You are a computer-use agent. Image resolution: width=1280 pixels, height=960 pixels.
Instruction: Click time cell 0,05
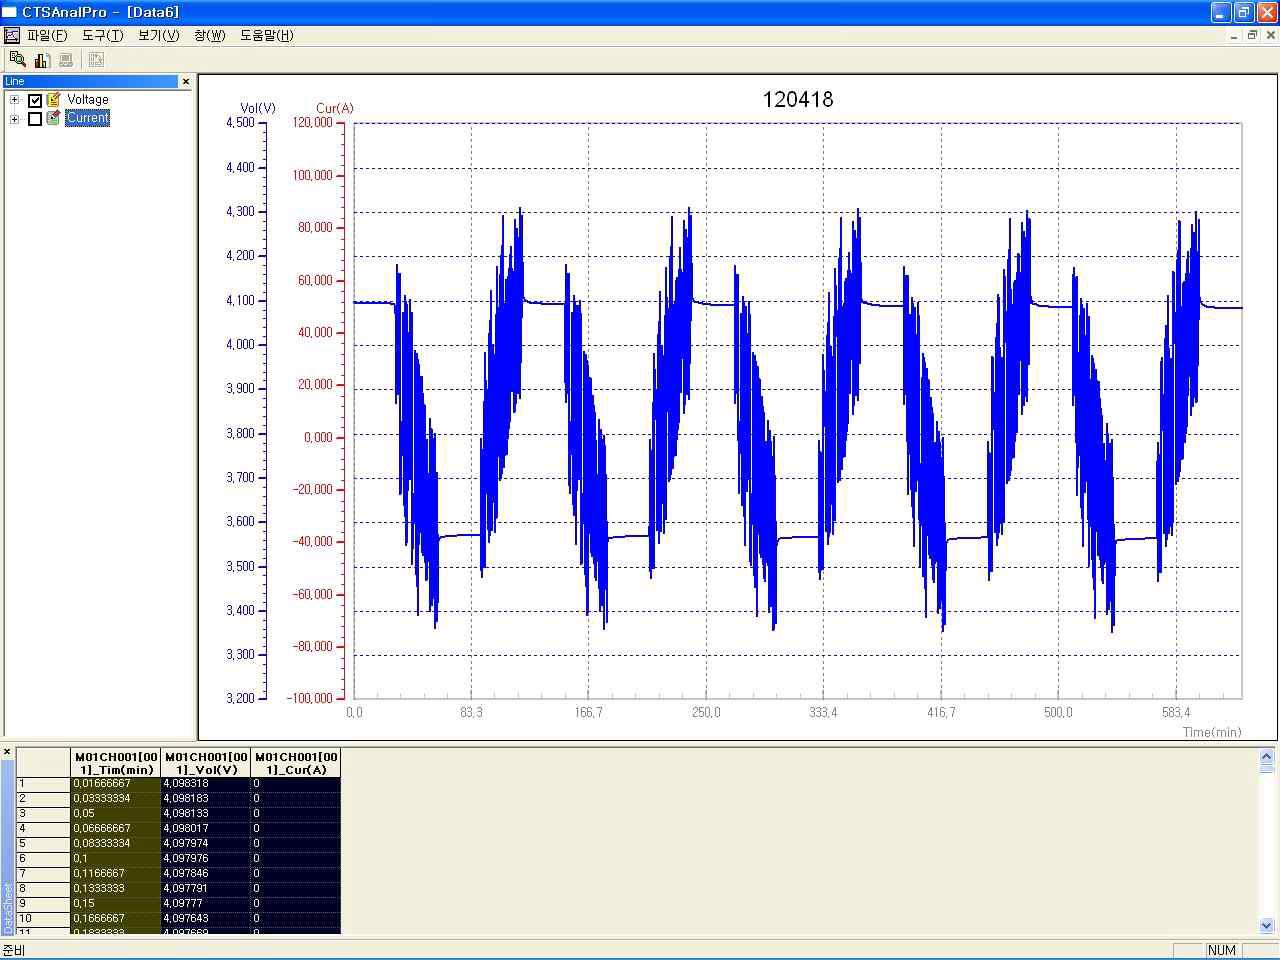tap(116, 814)
